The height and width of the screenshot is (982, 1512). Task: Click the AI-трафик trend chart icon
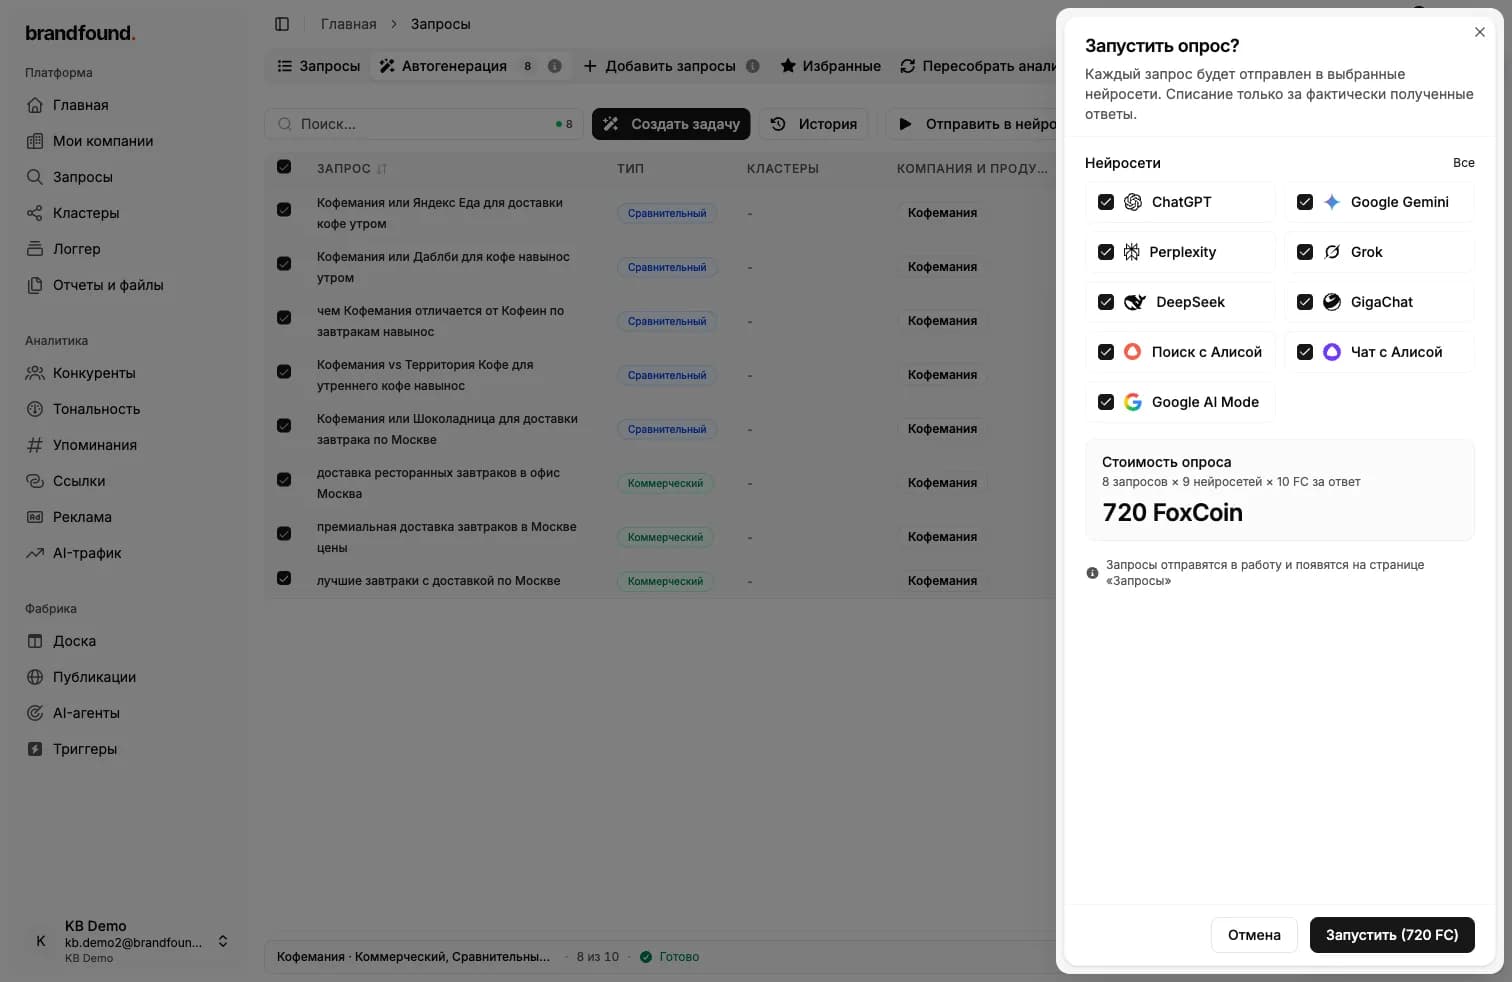tap(35, 553)
